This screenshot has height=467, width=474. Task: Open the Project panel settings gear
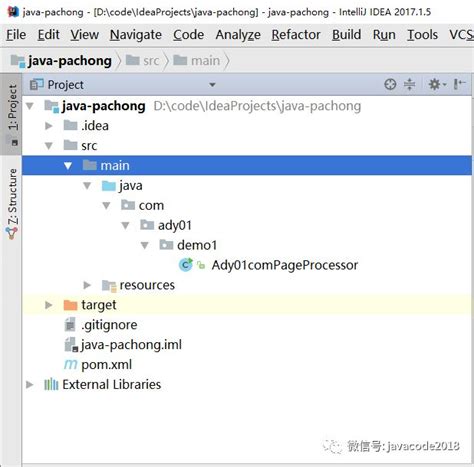(436, 84)
